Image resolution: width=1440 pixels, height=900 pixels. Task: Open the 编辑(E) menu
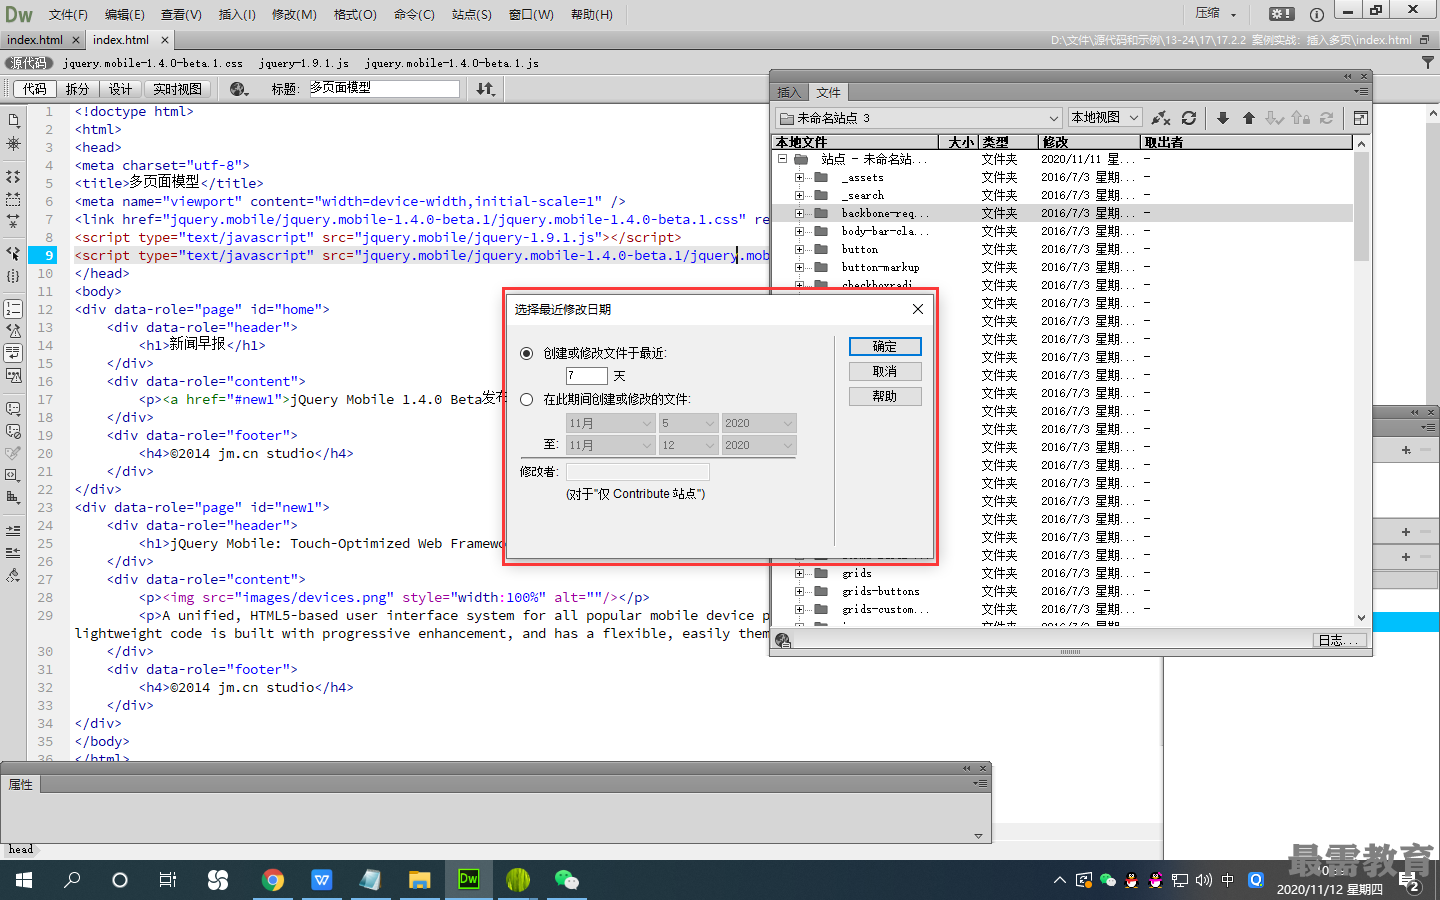[x=125, y=14]
